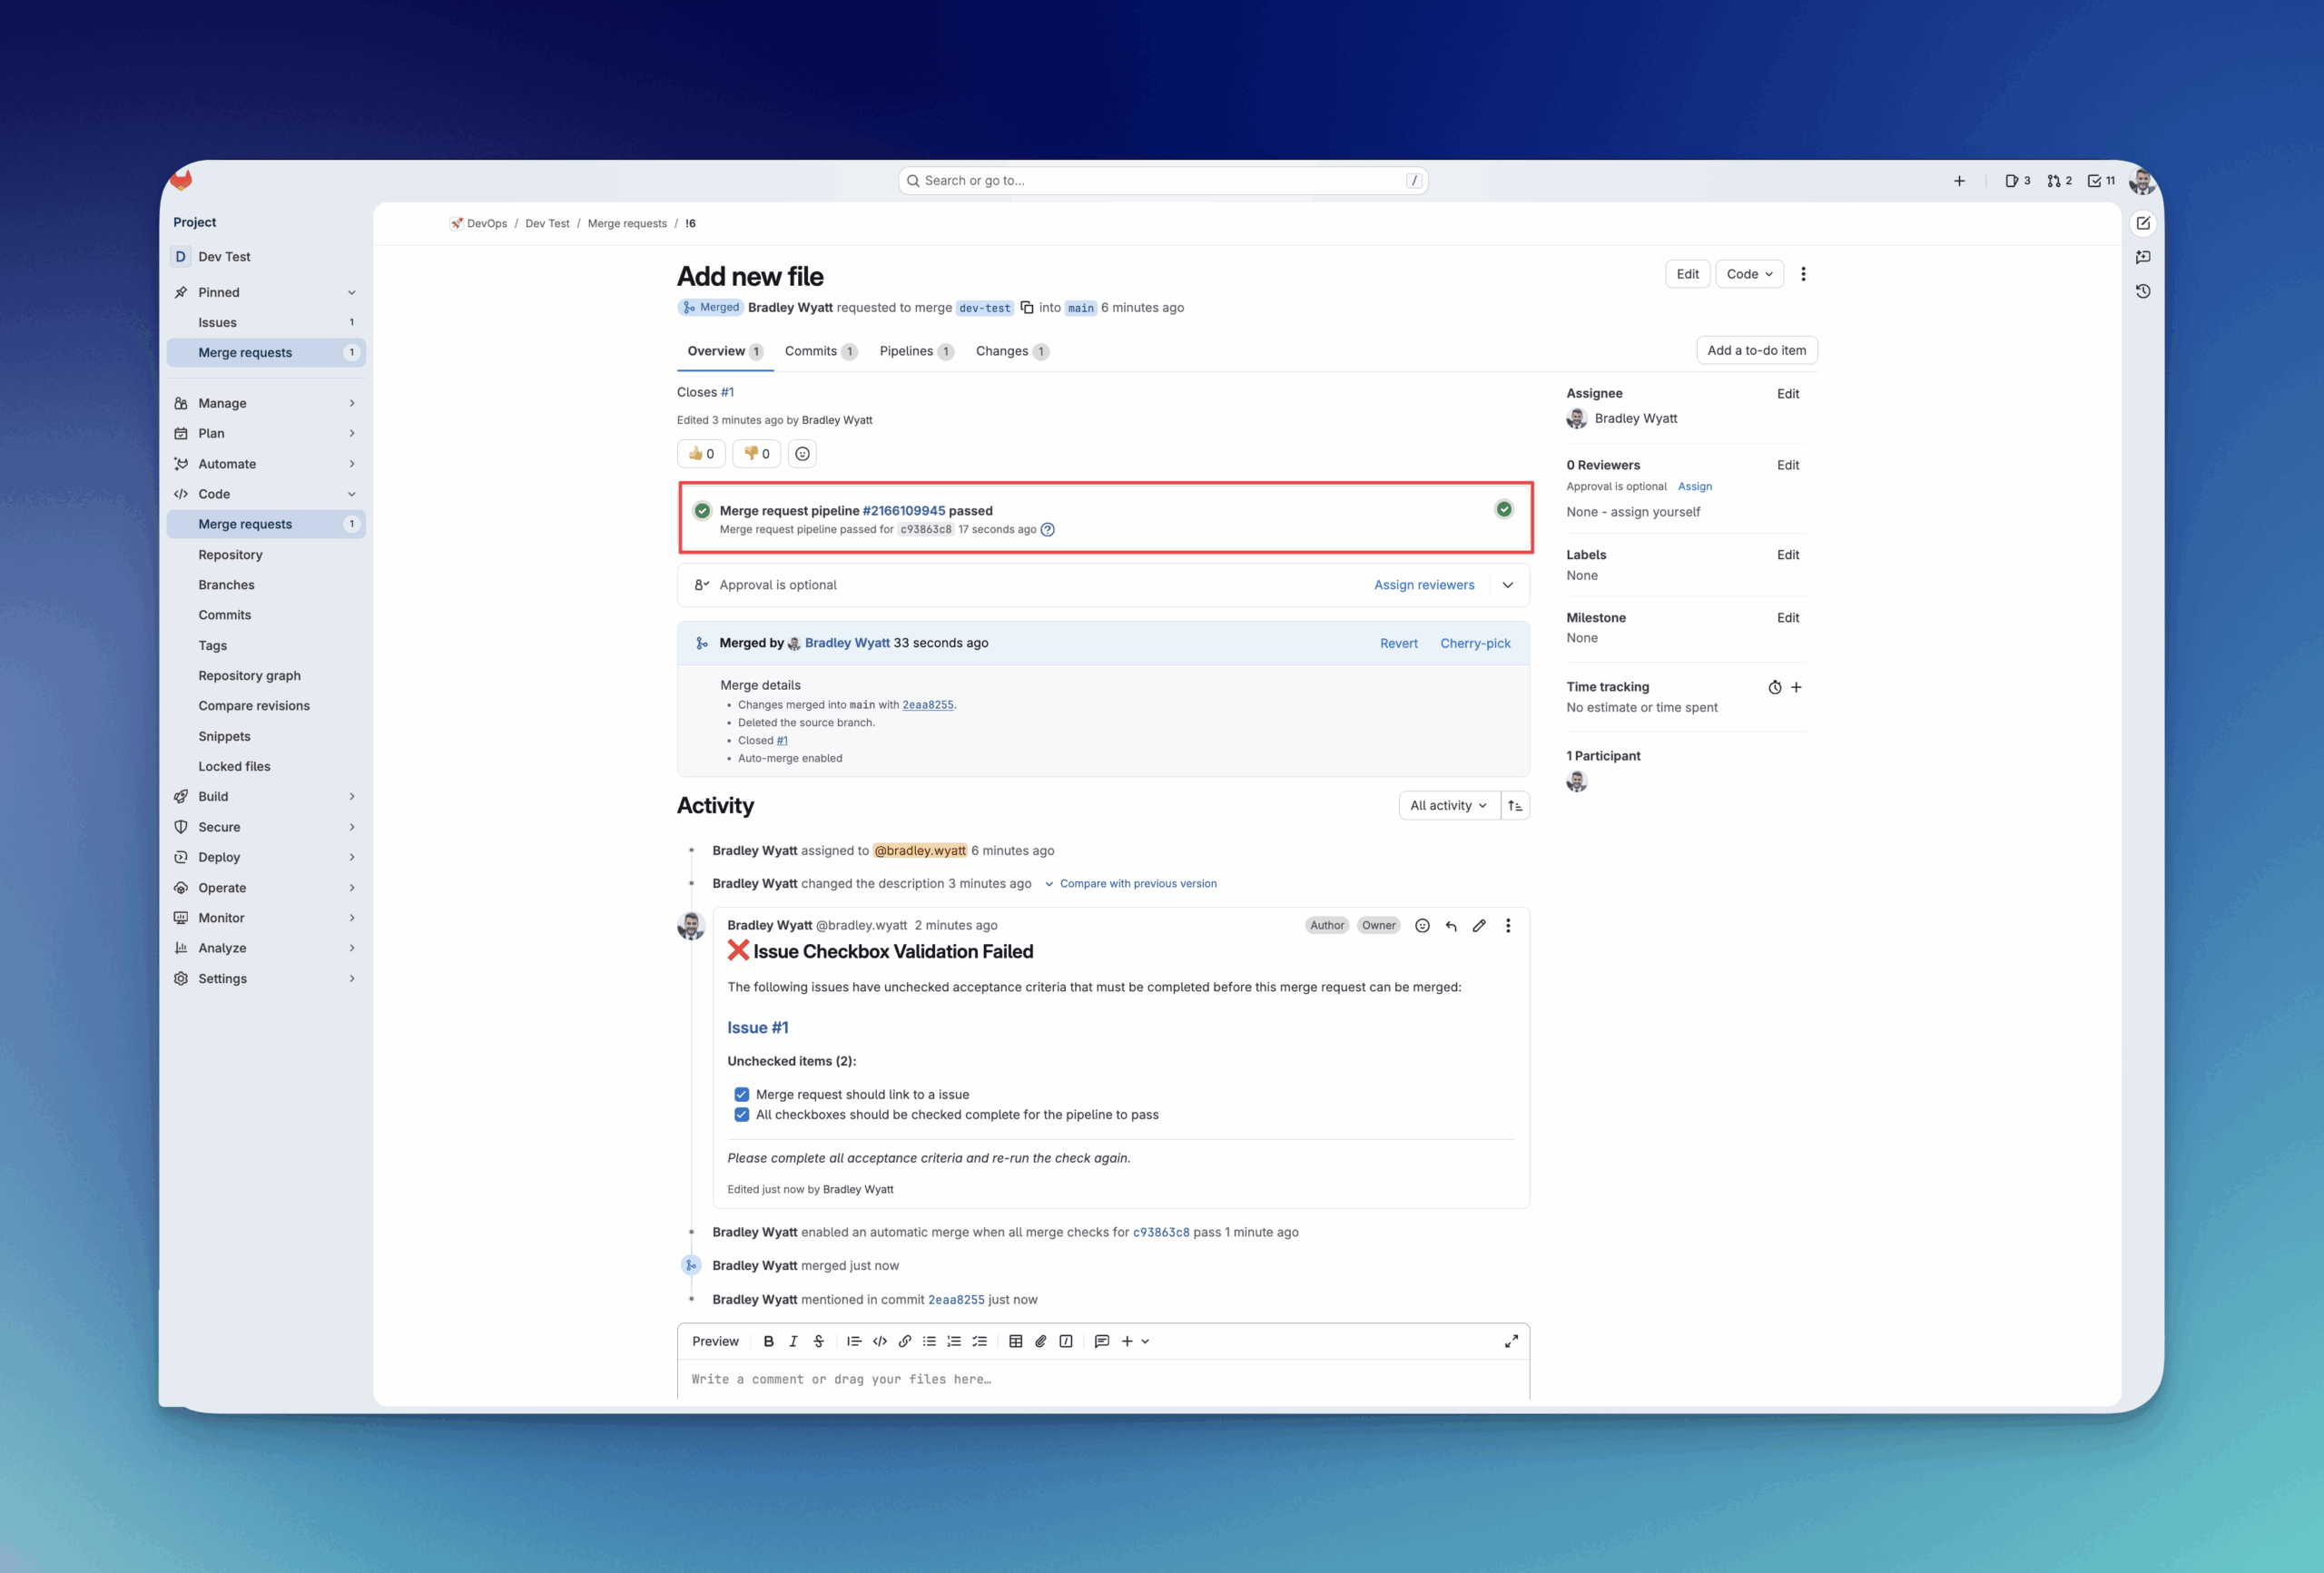The image size is (2324, 1573).
Task: Open the Code dropdown button
Action: tap(1749, 274)
